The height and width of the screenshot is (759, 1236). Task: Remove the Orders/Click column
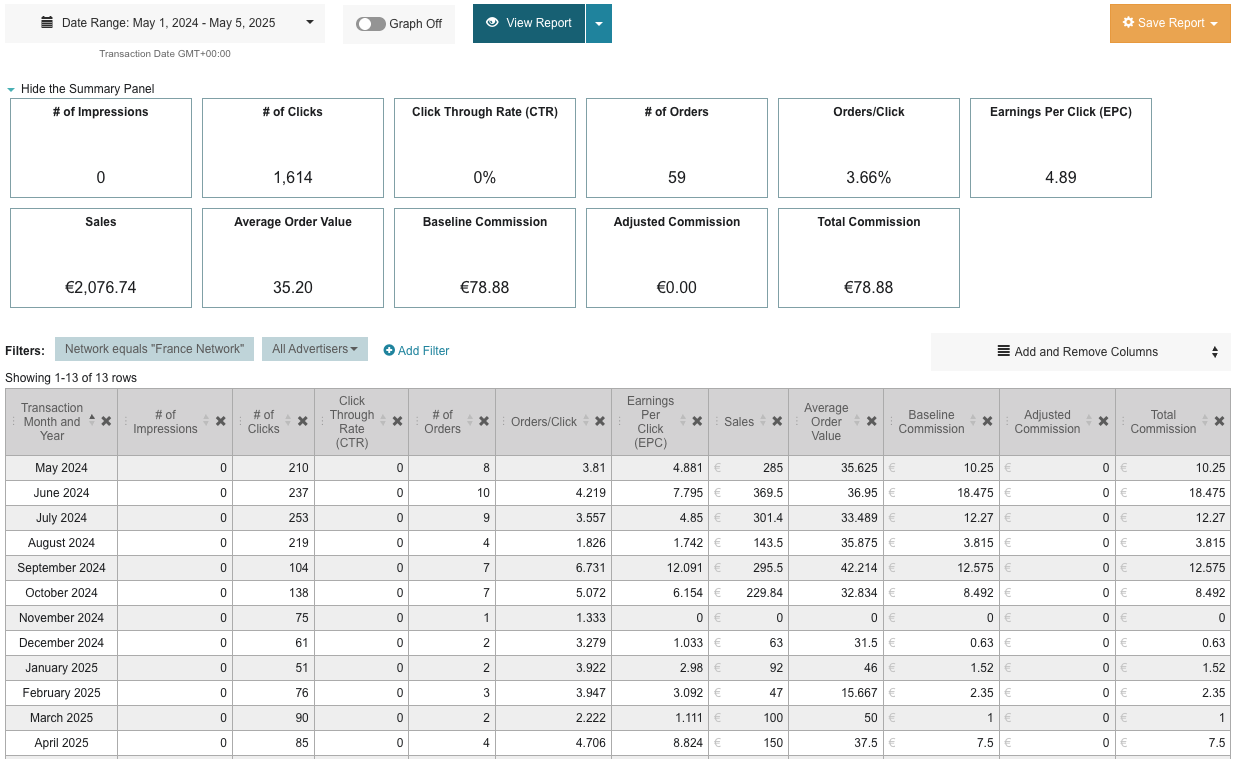click(600, 421)
